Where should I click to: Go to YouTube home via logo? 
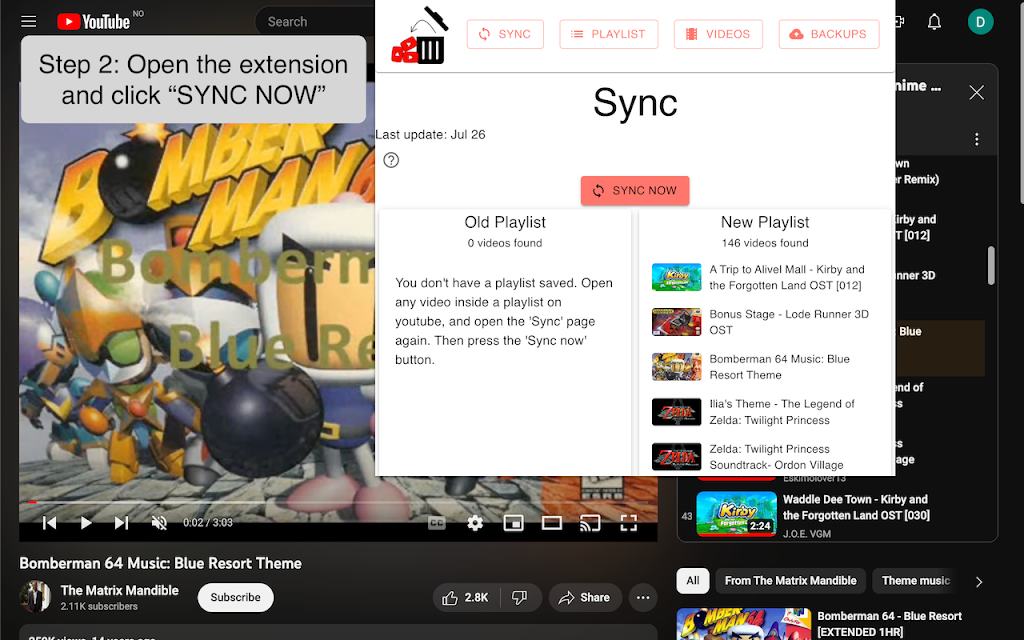pos(93,22)
